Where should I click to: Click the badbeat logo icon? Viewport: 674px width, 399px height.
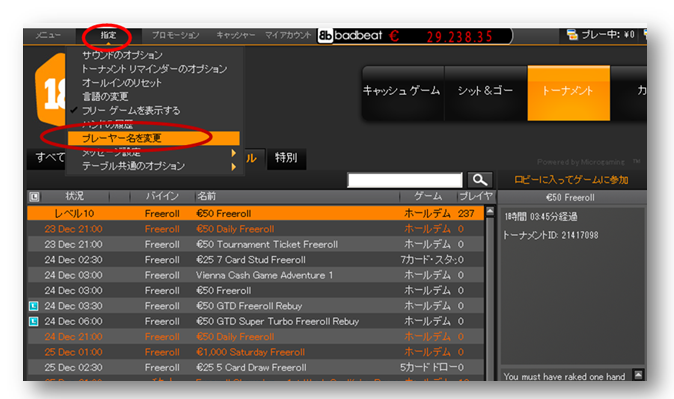(325, 36)
